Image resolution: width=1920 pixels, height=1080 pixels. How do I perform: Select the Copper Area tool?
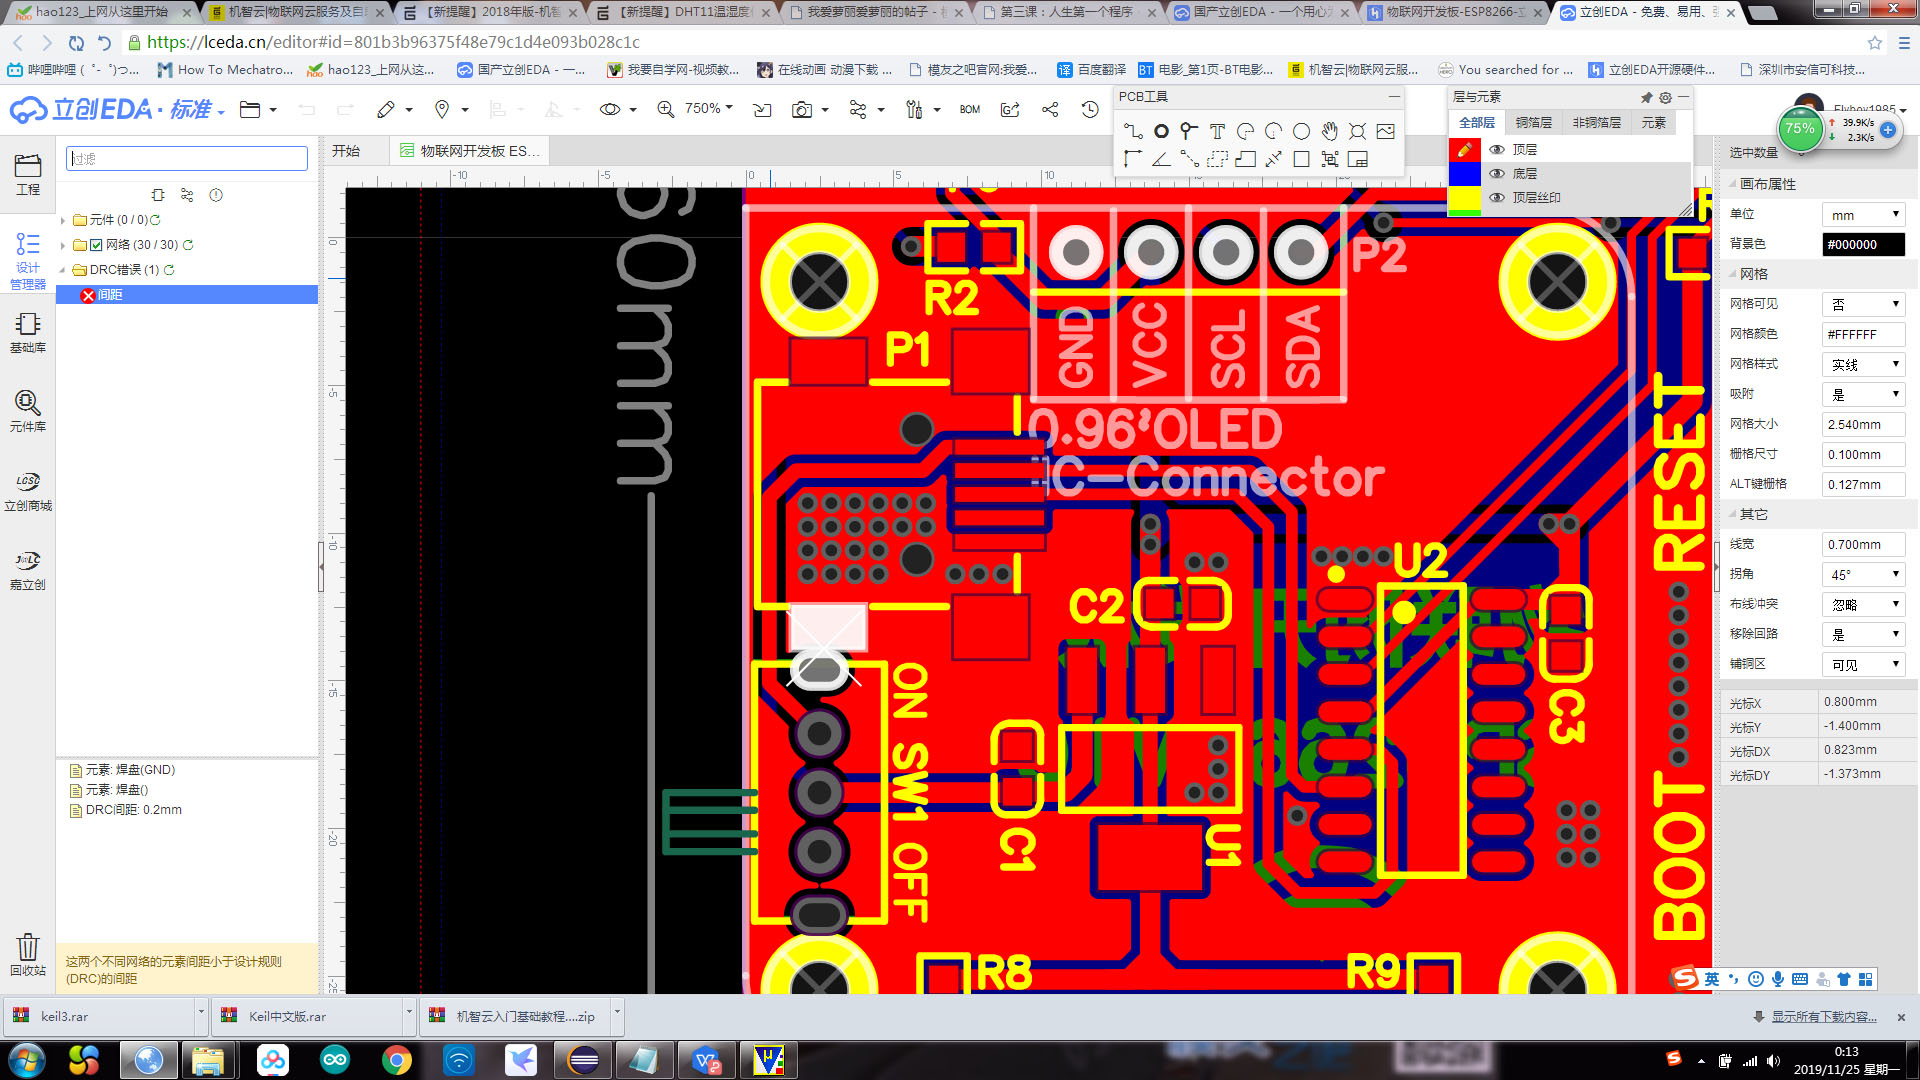[1217, 159]
